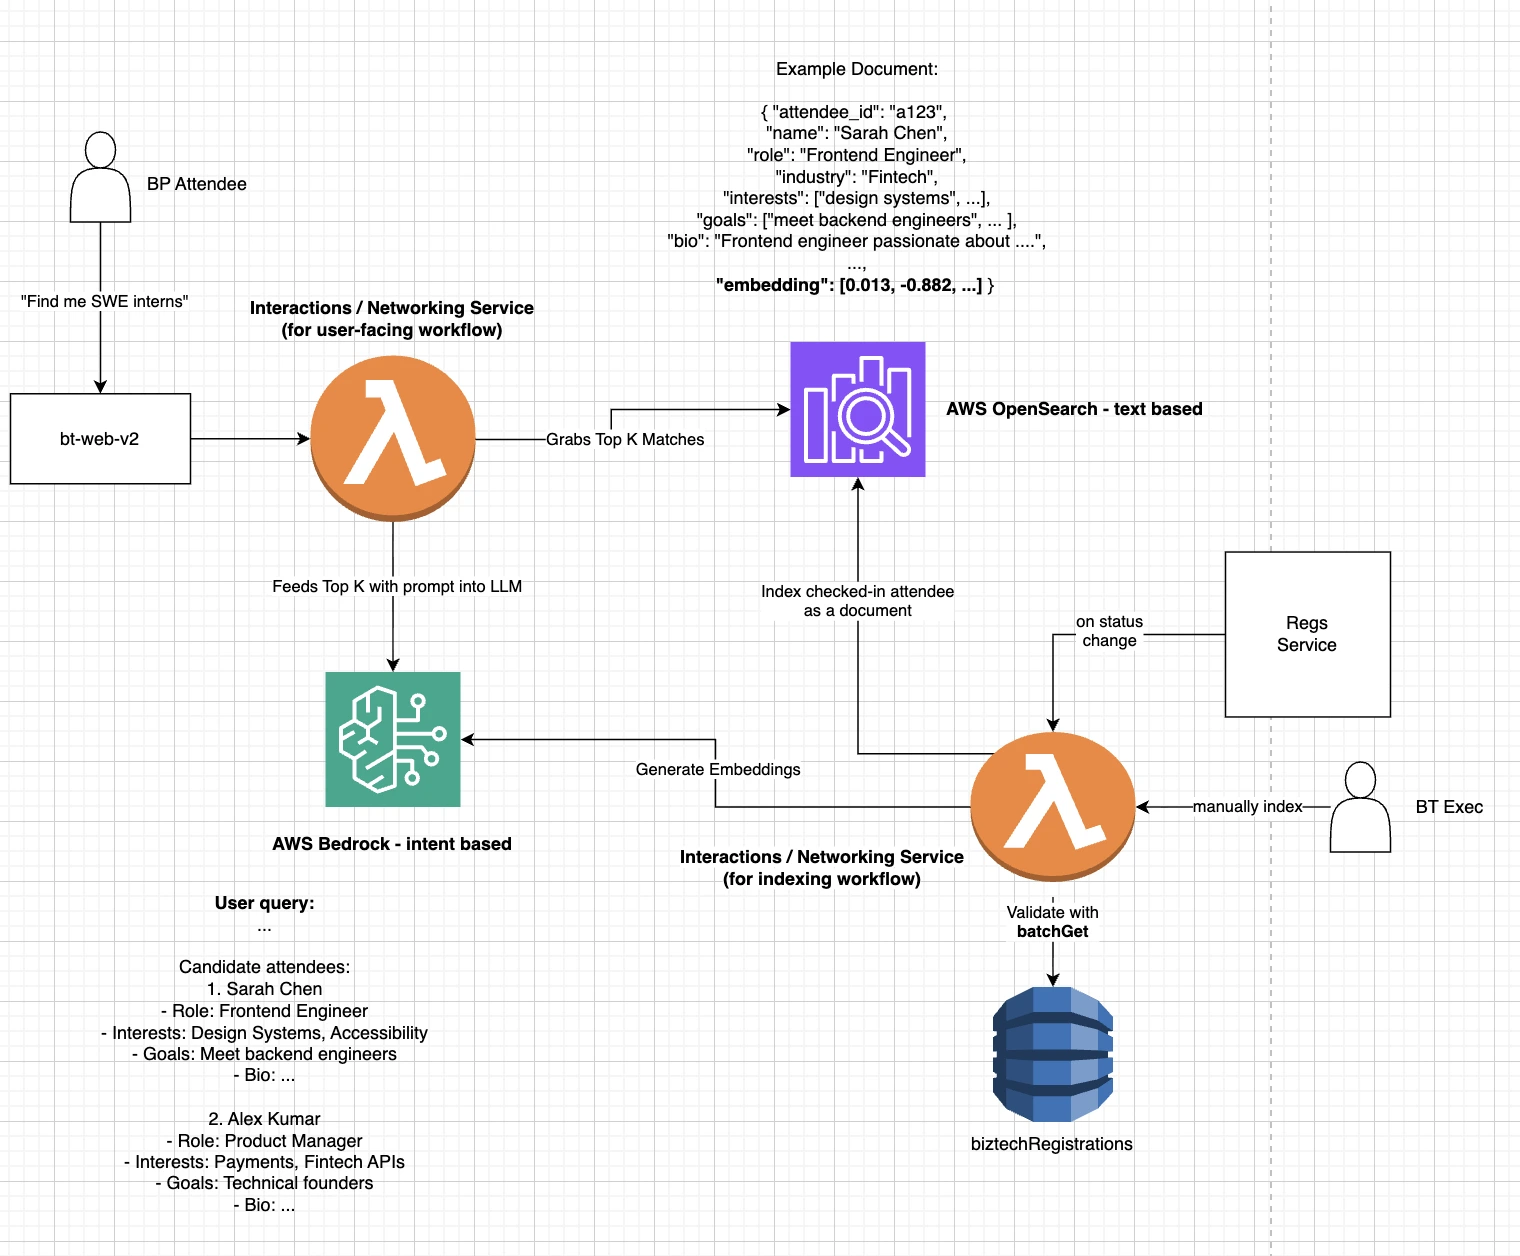Select "Feeds Top K with prompt into LLM" label

pyautogui.click(x=397, y=586)
